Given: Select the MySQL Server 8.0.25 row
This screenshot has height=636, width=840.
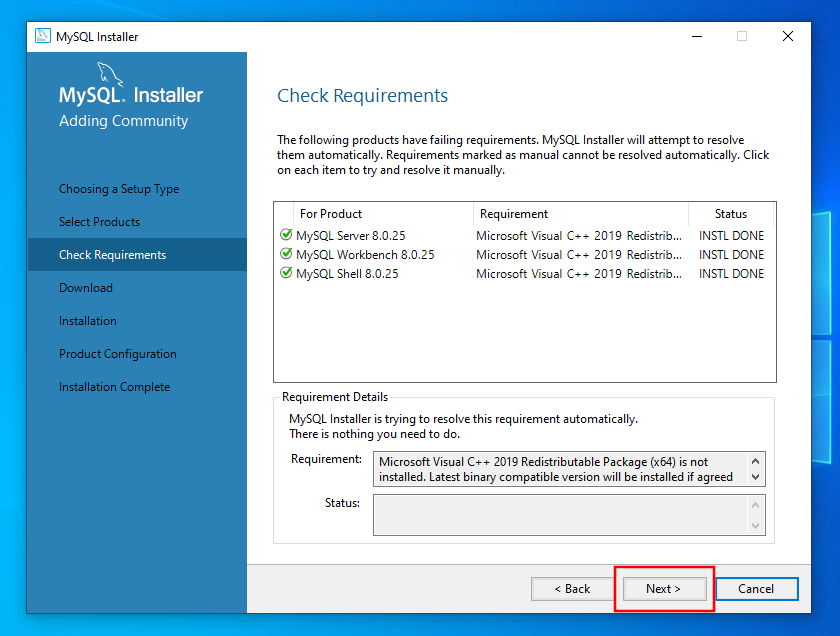Looking at the screenshot, I should coord(524,236).
